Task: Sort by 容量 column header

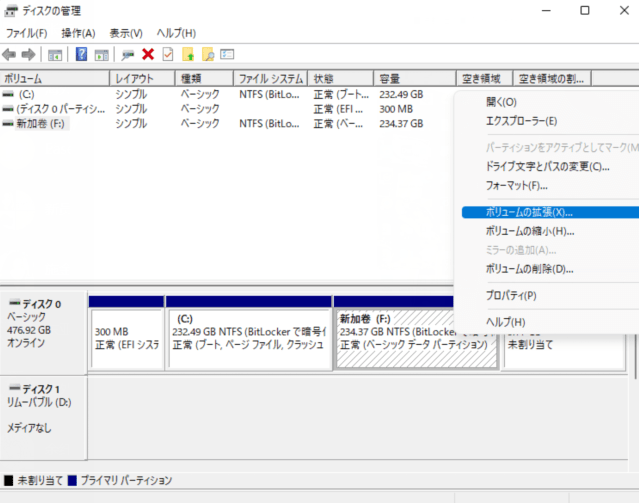Action: (414, 78)
